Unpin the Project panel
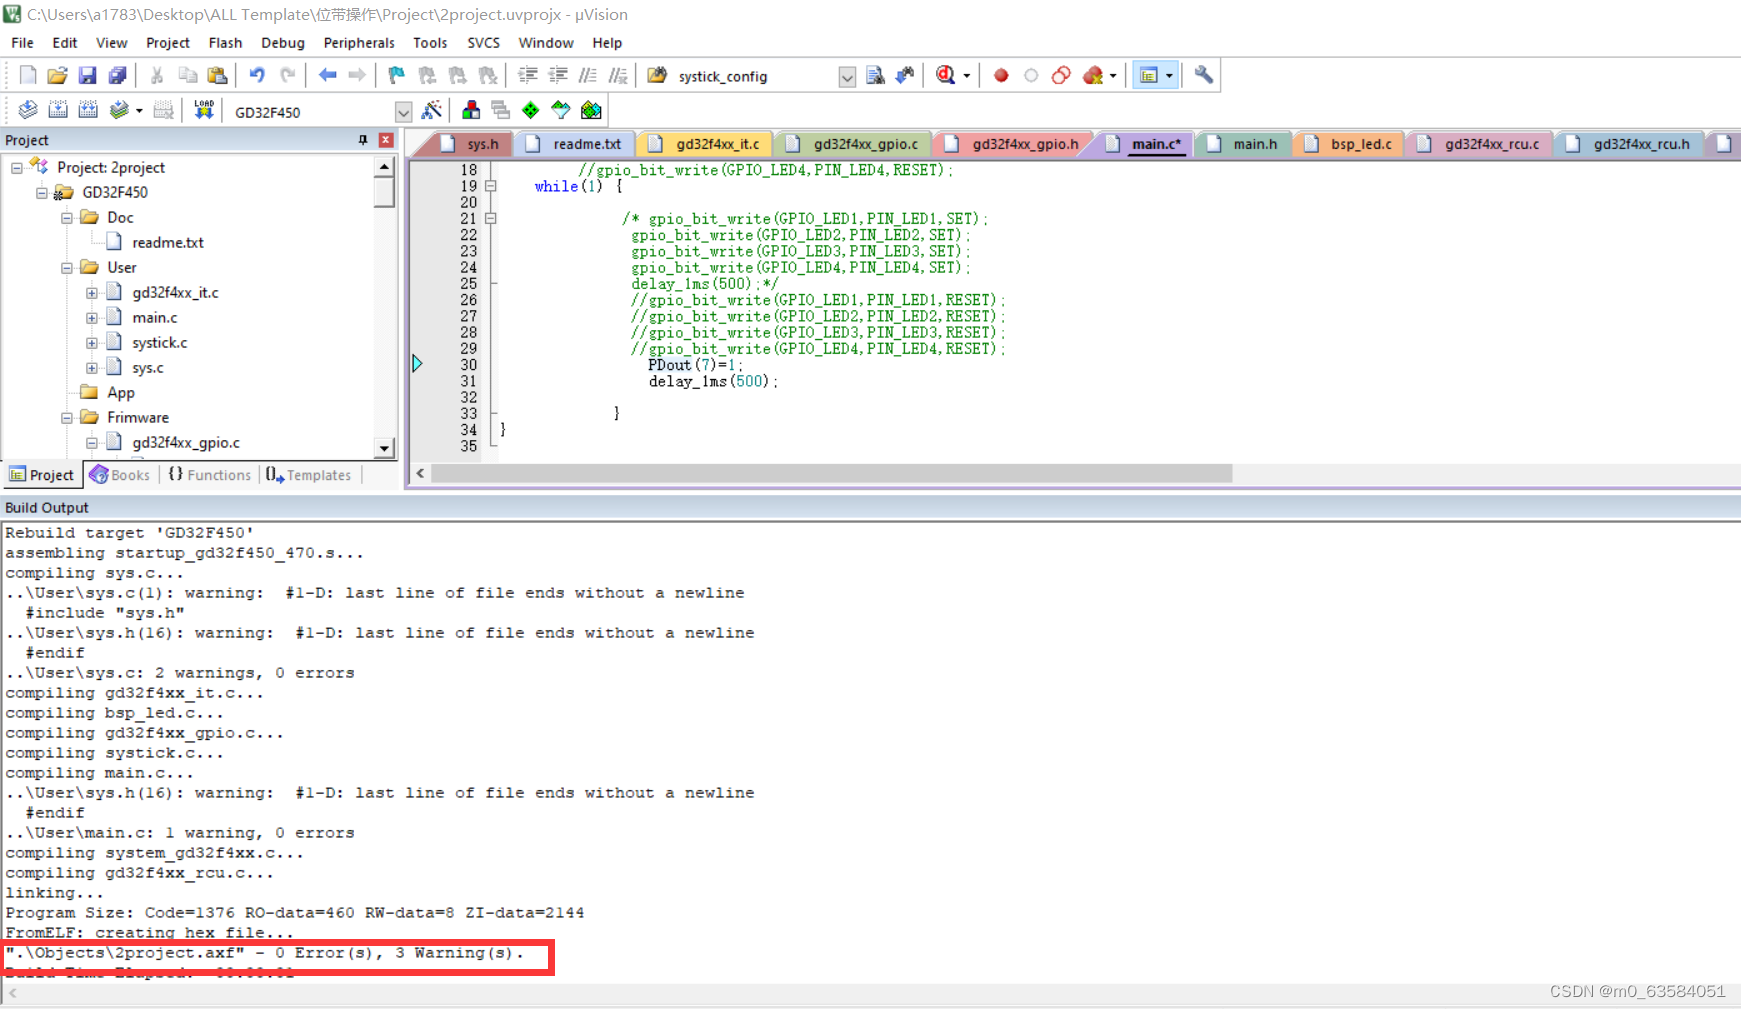The width and height of the screenshot is (1741, 1009). click(363, 140)
